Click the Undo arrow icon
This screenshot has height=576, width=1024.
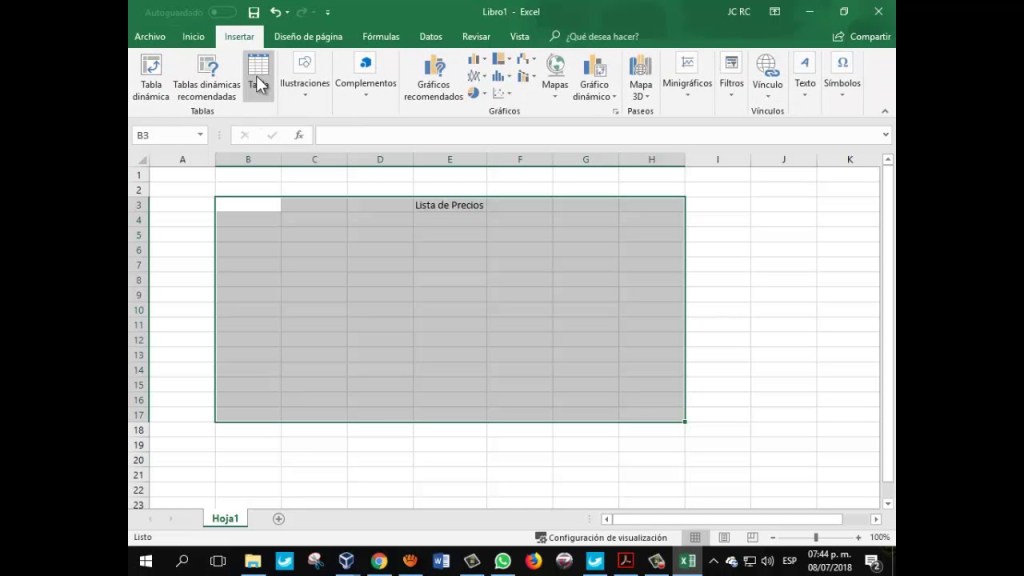point(276,12)
